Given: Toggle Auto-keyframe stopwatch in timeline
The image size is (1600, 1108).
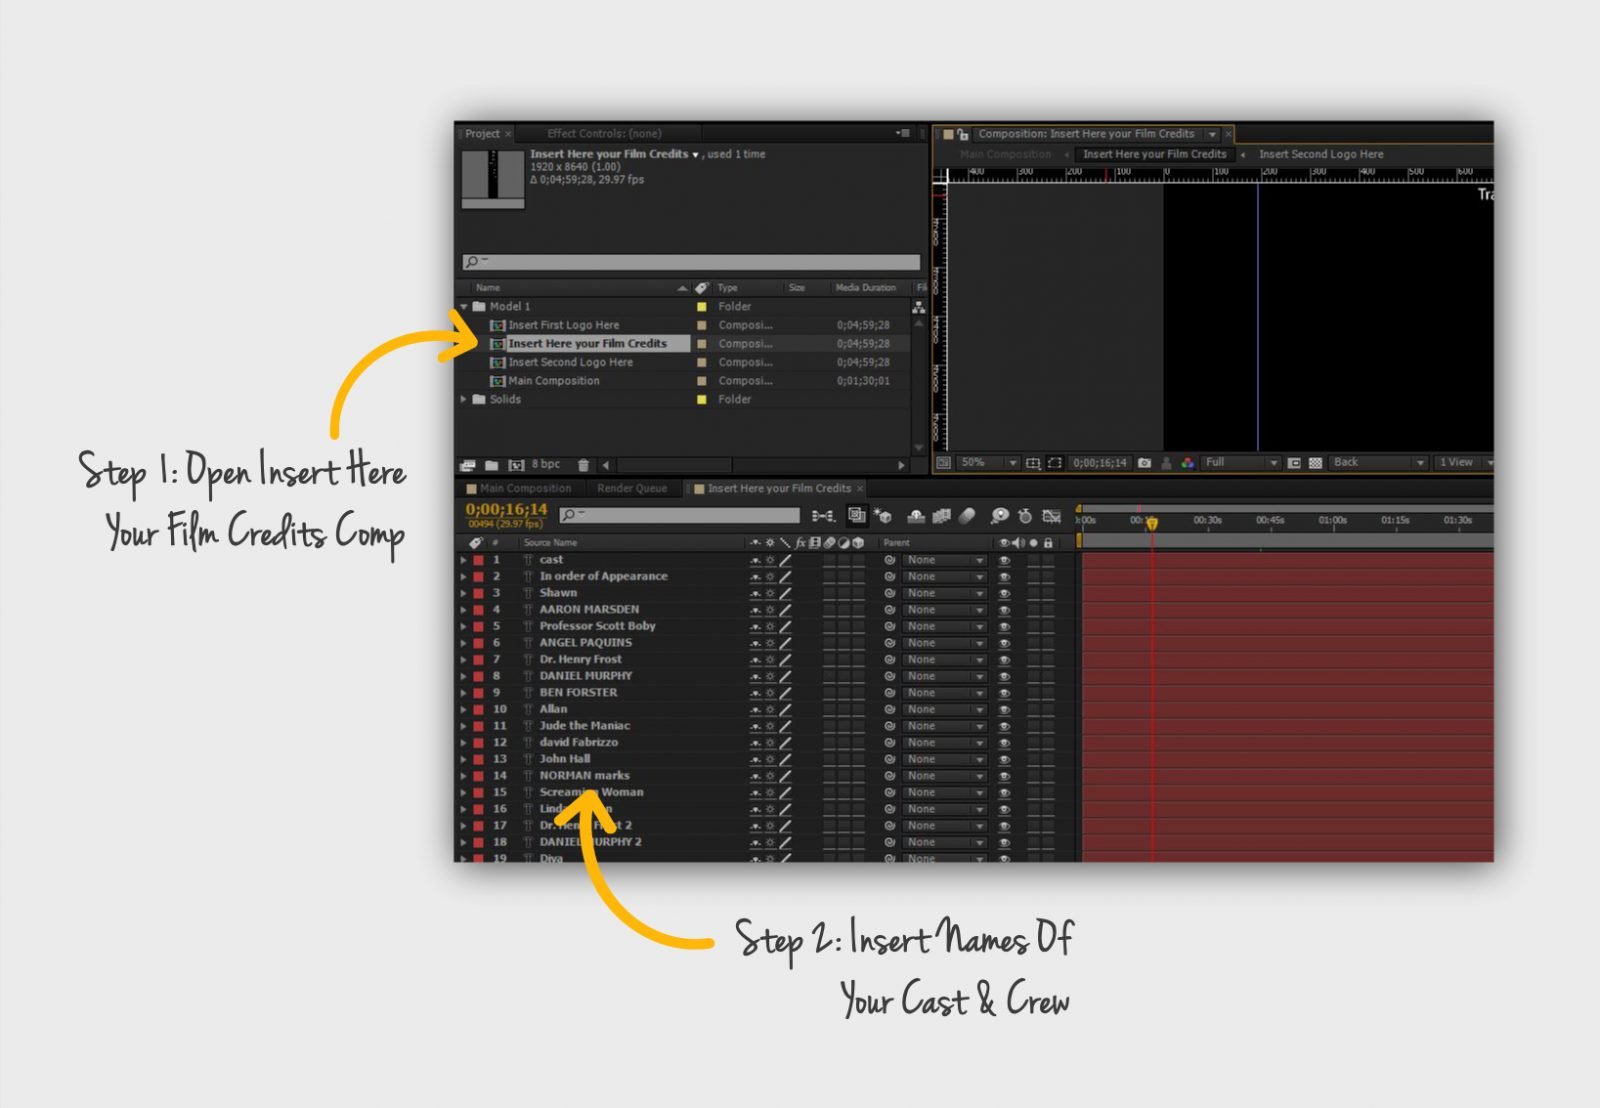Looking at the screenshot, I should [x=1025, y=516].
